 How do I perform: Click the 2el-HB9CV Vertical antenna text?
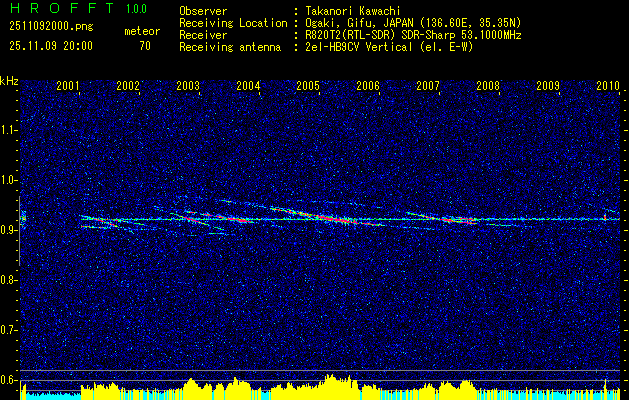click(x=389, y=47)
